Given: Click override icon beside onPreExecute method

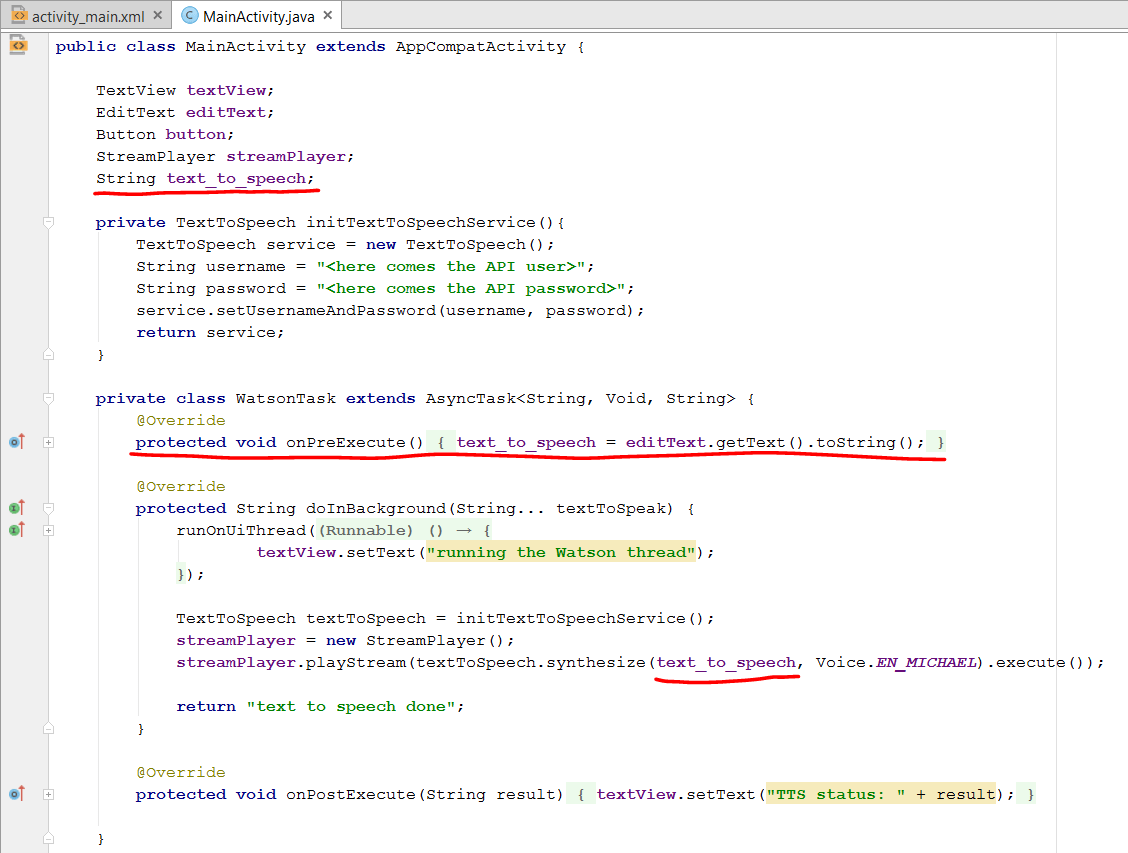Looking at the screenshot, I should (16, 442).
